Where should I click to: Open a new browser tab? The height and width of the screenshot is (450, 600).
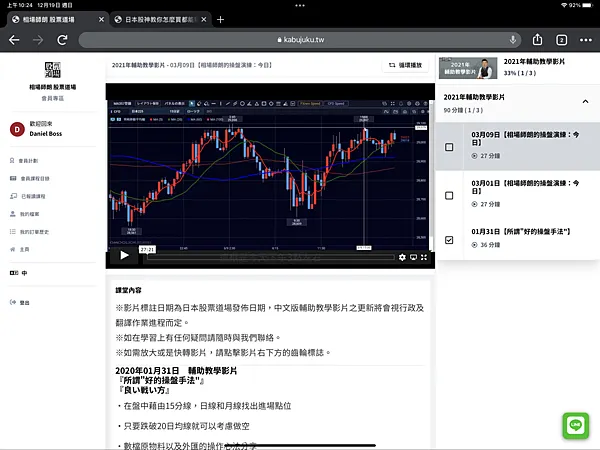(x=220, y=20)
